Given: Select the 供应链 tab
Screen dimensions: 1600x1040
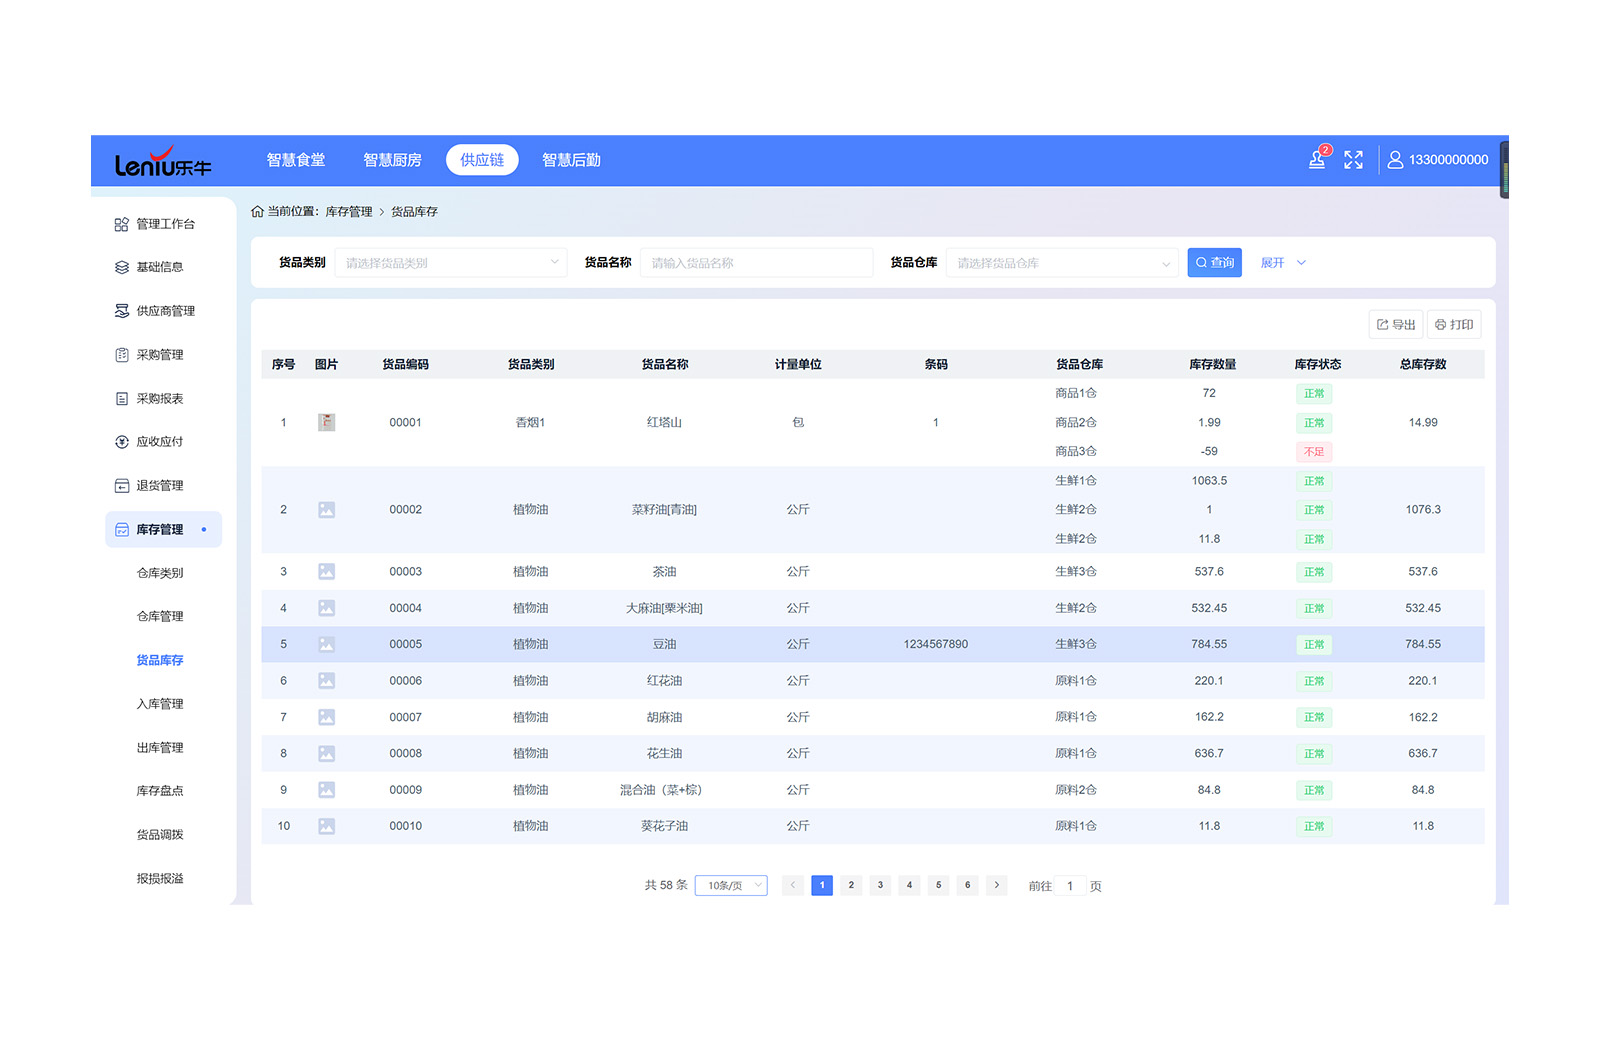Looking at the screenshot, I should (x=482, y=160).
